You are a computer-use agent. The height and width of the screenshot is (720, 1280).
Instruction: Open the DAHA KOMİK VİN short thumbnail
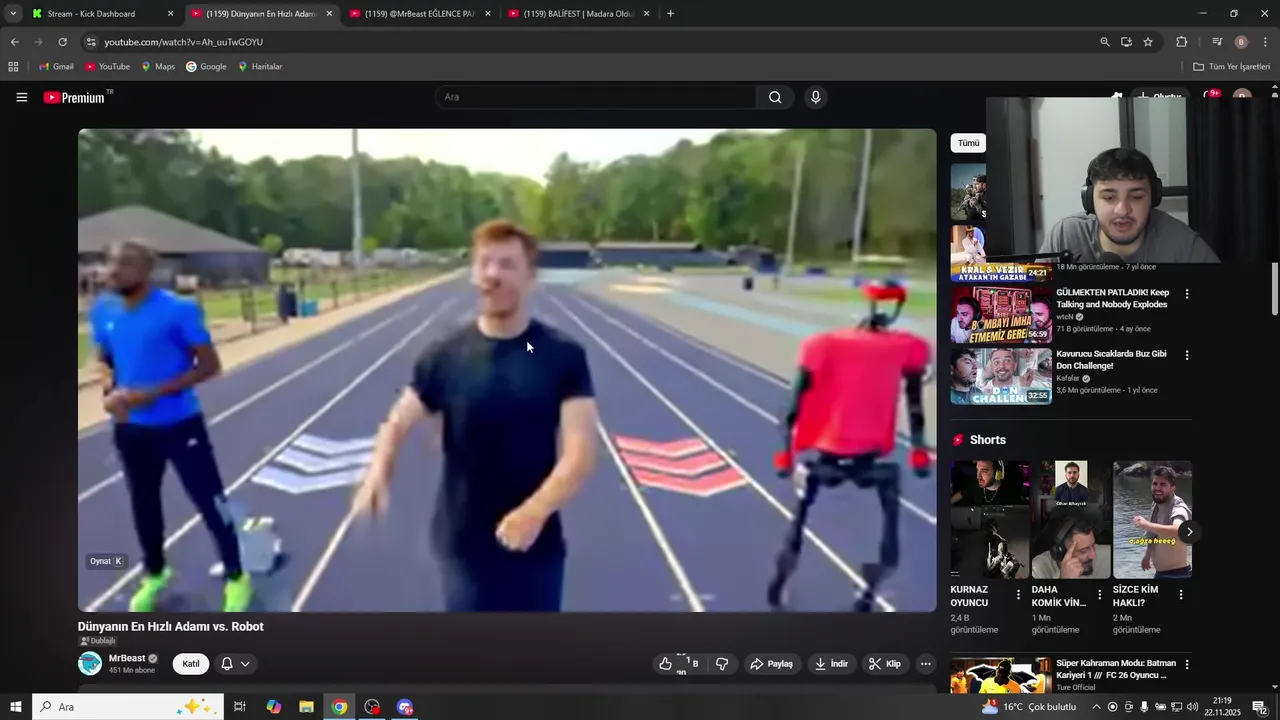(x=1071, y=519)
